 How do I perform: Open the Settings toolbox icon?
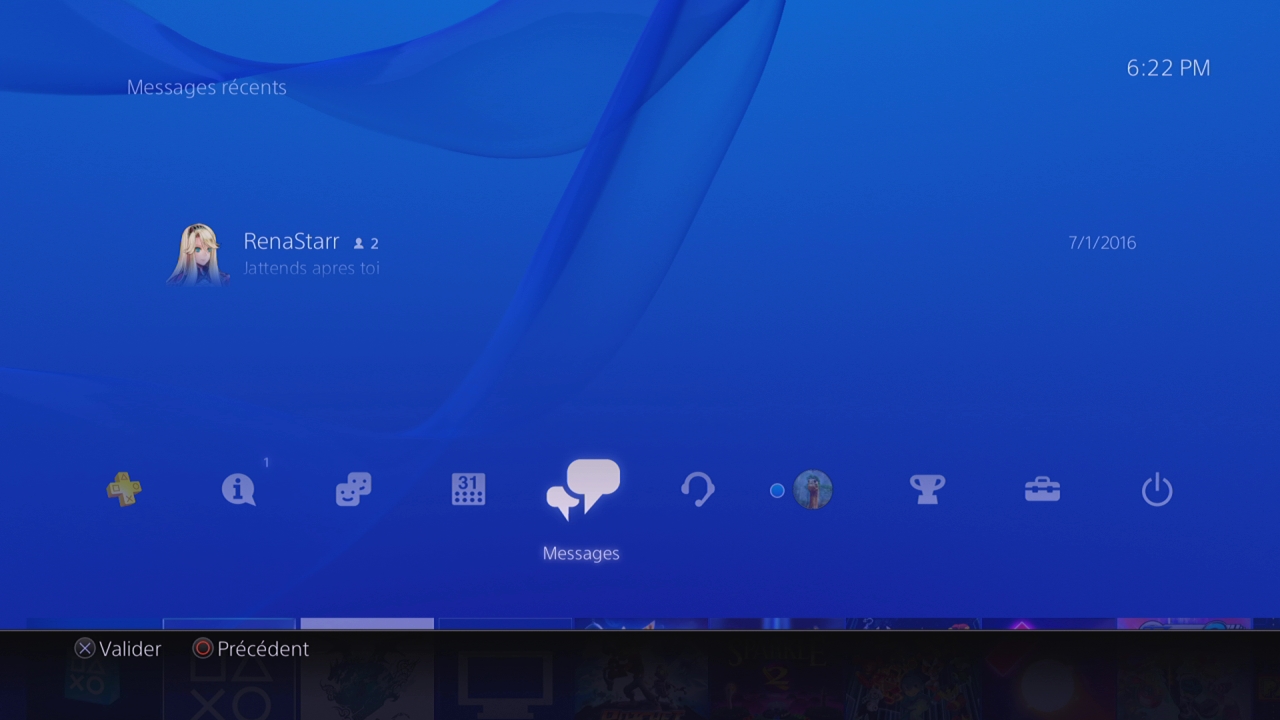click(x=1042, y=490)
